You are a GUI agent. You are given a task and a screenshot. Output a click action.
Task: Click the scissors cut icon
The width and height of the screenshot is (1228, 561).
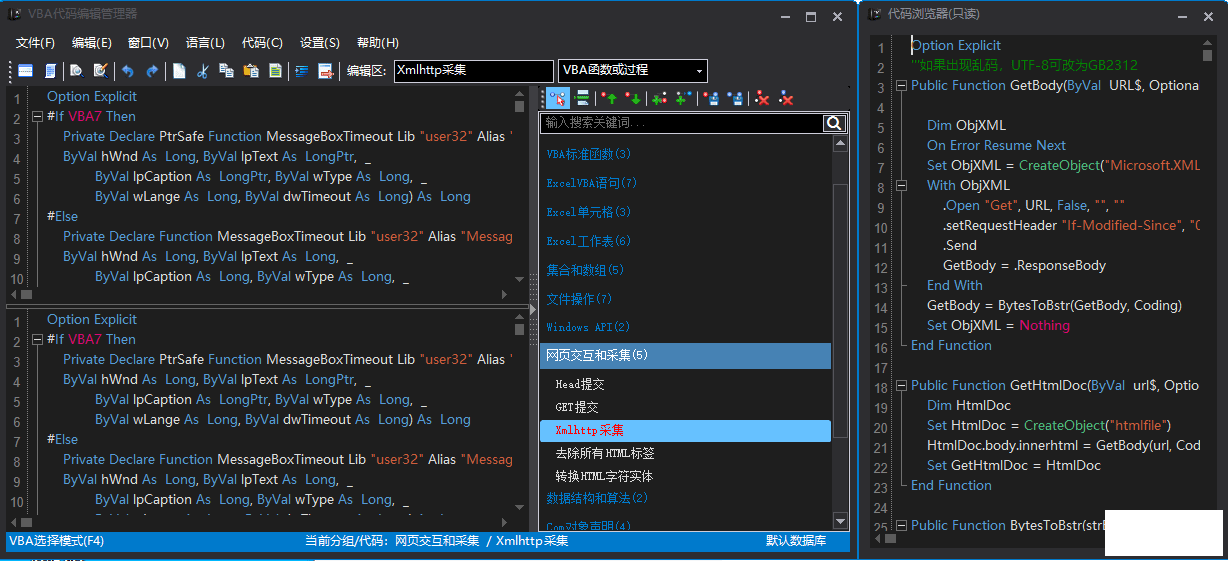coord(203,71)
